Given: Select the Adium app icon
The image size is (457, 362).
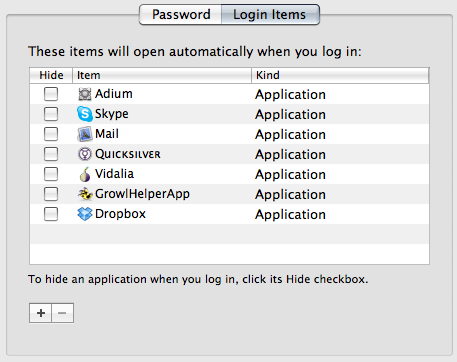Looking at the screenshot, I should point(85,94).
